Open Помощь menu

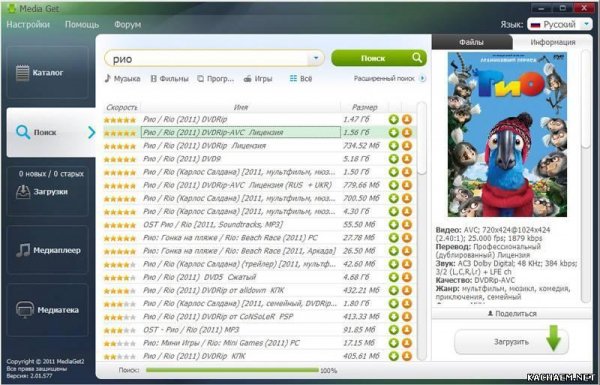(82, 24)
